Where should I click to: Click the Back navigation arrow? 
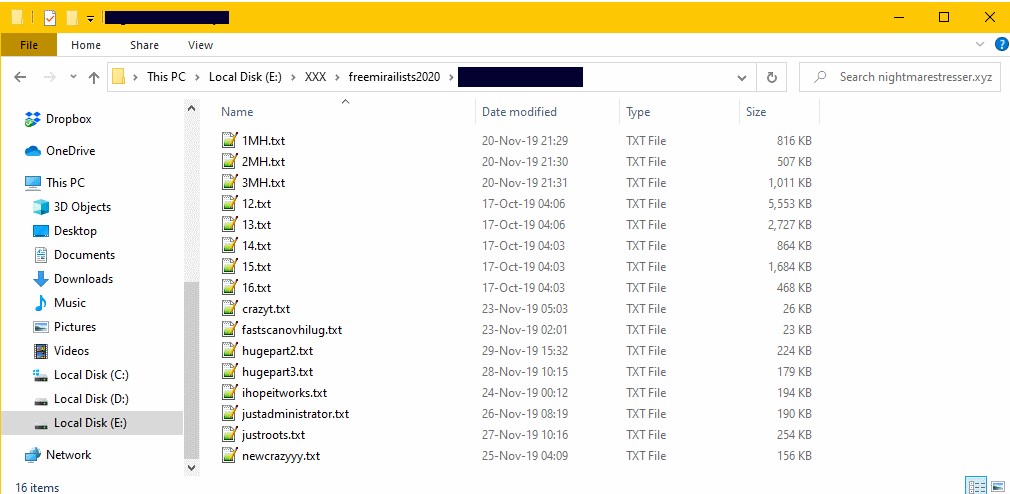(20, 77)
